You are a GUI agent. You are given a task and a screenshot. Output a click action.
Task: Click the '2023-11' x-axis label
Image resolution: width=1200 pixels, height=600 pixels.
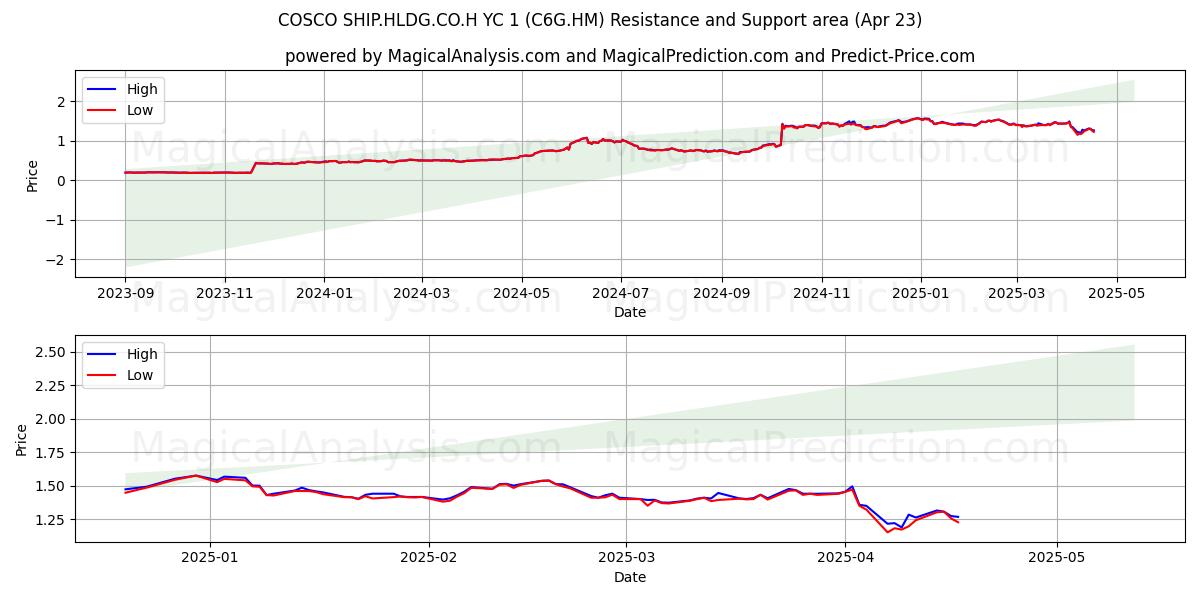(225, 294)
